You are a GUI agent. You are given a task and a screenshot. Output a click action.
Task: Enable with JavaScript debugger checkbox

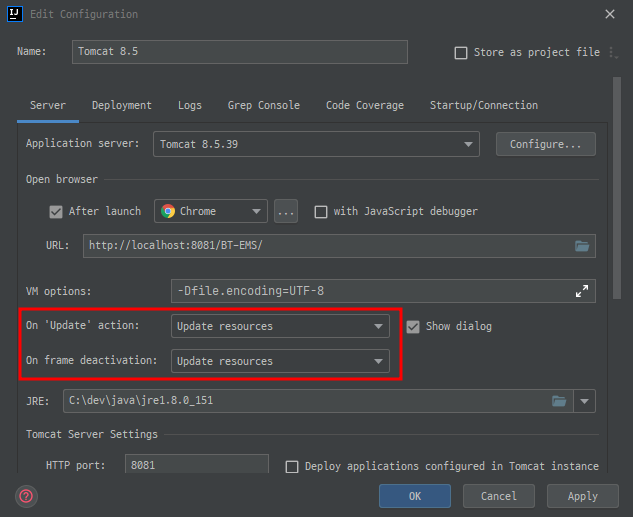(x=321, y=211)
